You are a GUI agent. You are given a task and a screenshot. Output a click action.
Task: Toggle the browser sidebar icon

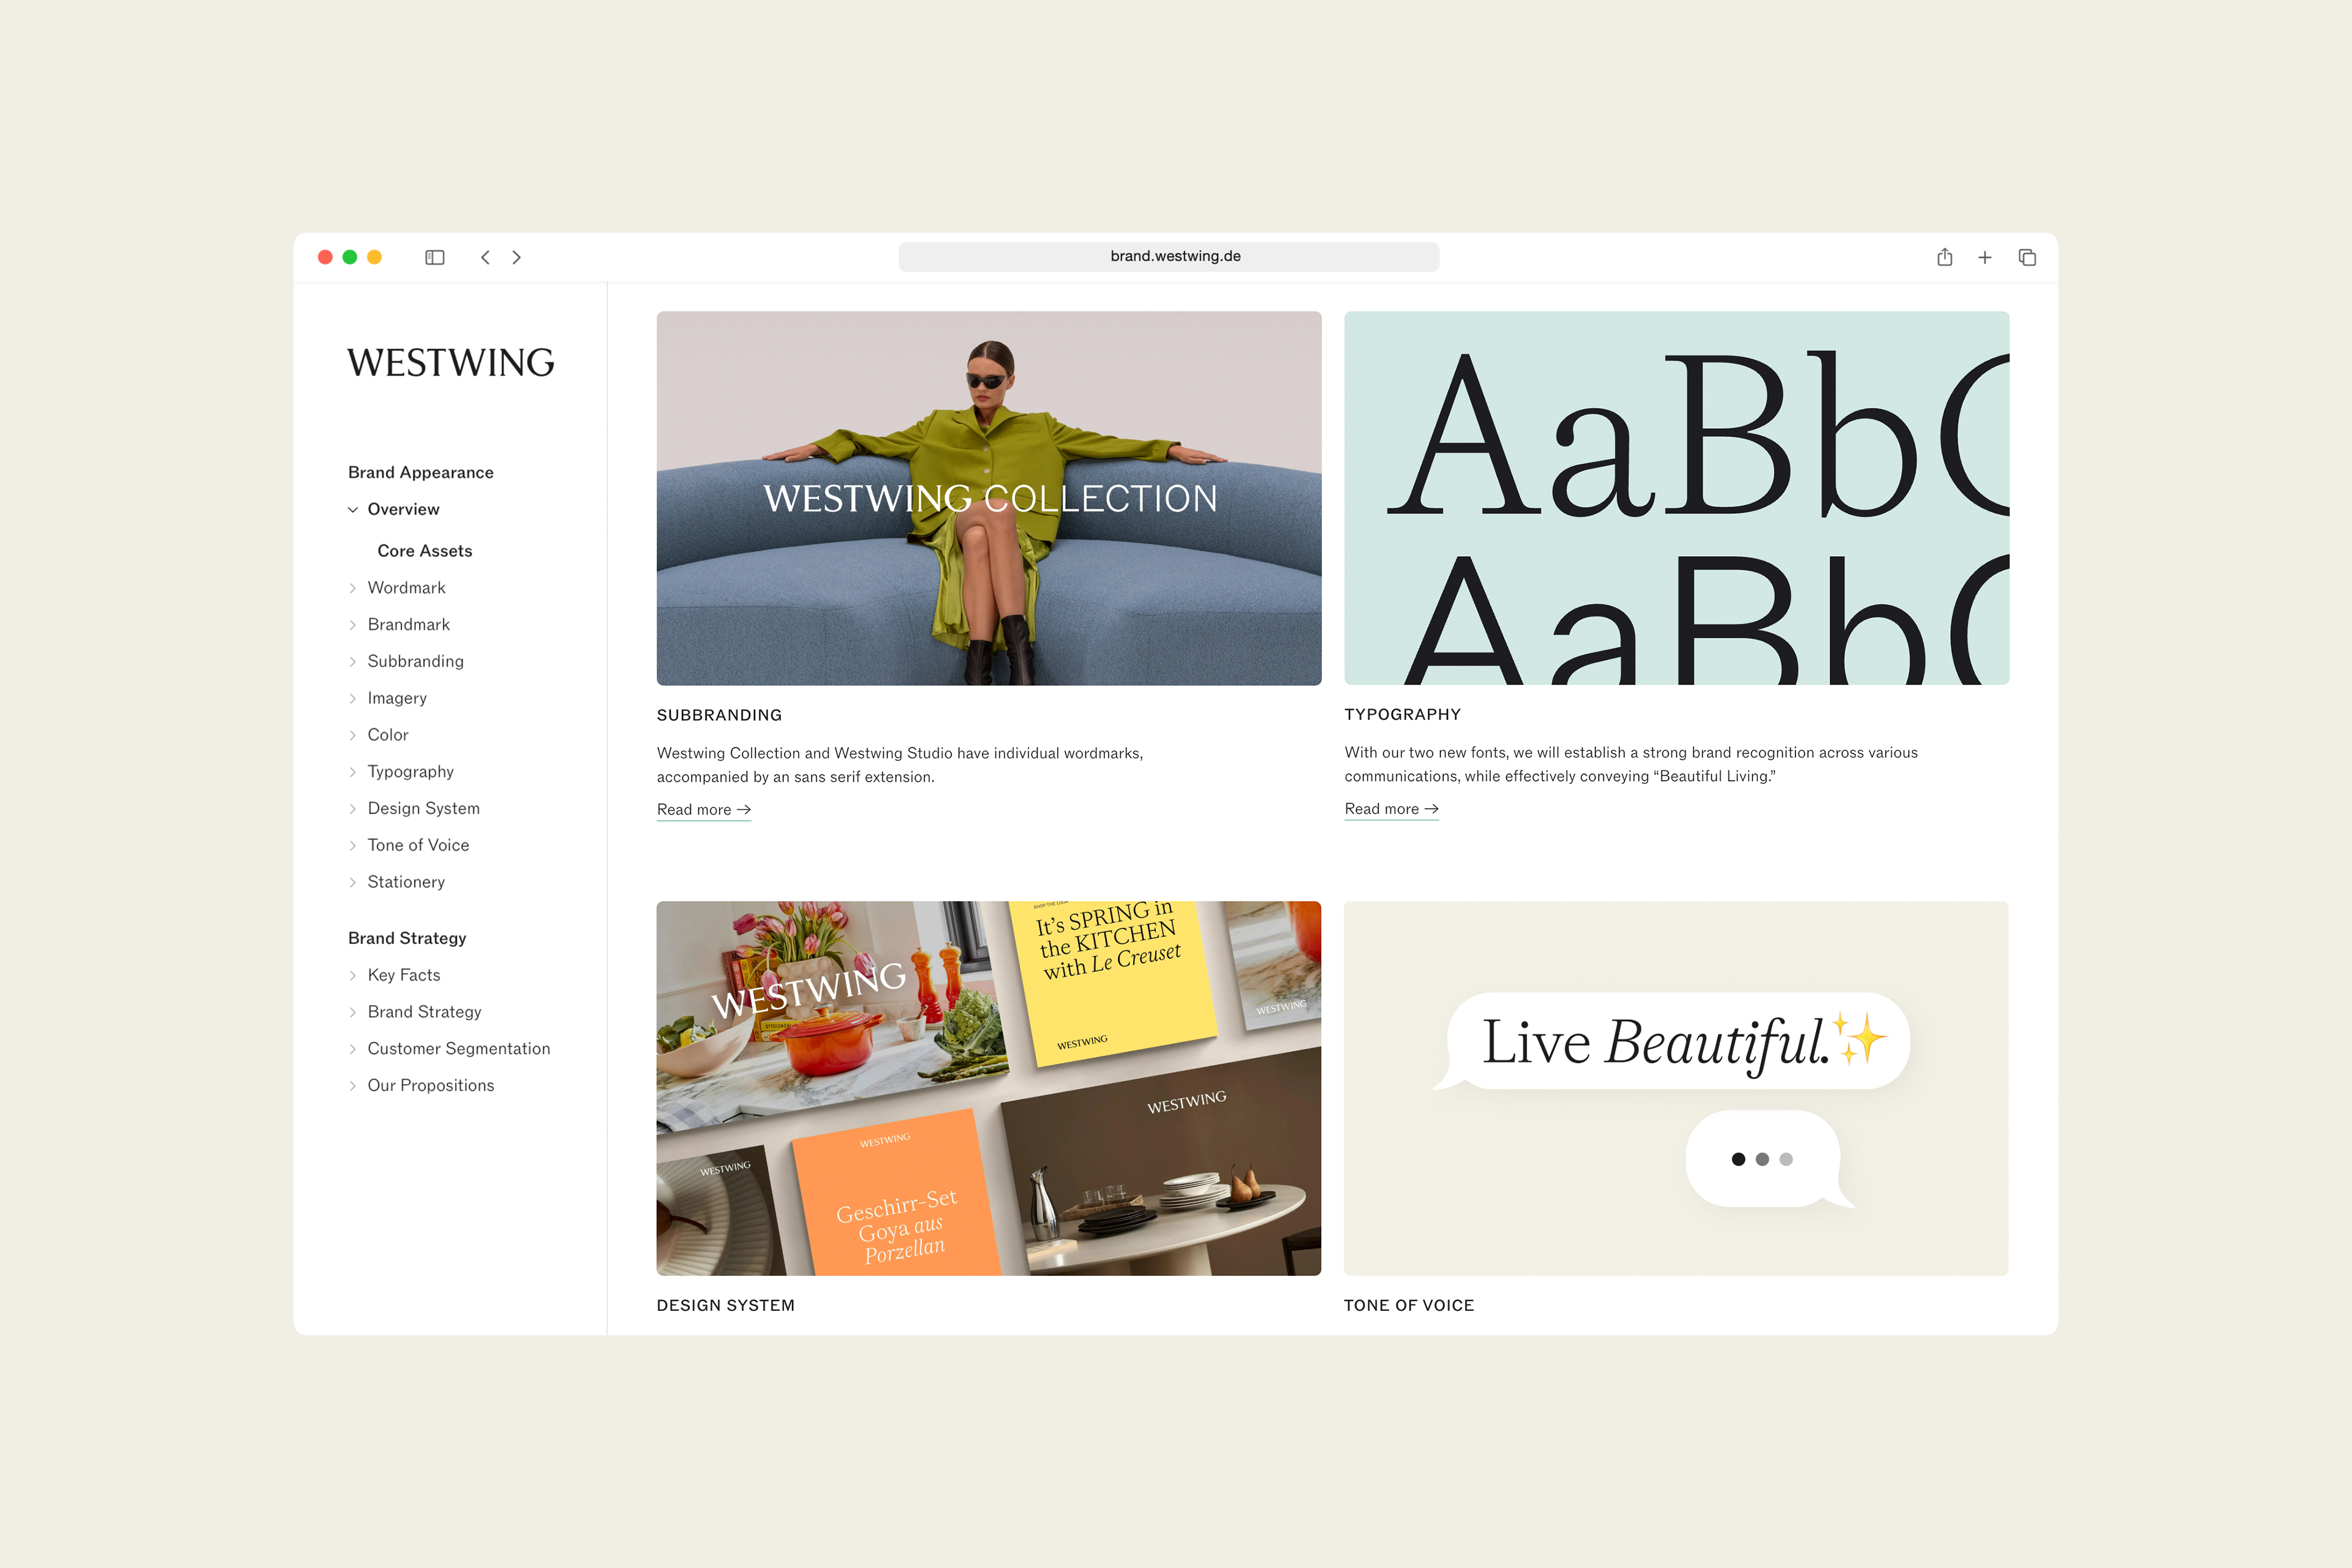434,257
